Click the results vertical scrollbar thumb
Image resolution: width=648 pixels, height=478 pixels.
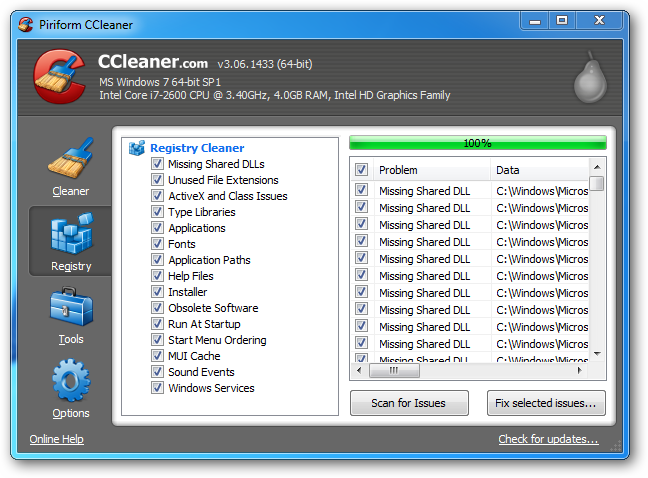point(597,183)
